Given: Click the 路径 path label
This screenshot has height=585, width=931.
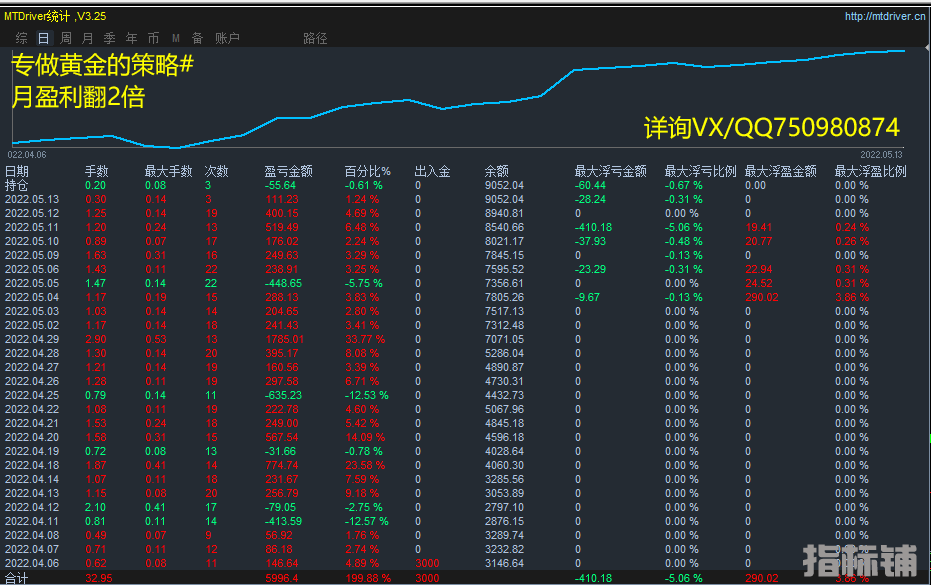Looking at the screenshot, I should click(315, 38).
